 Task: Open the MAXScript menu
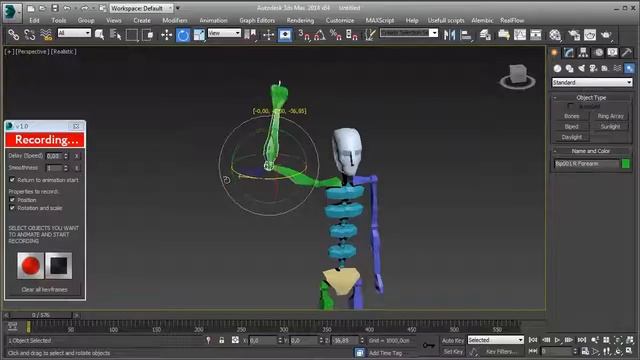click(380, 20)
